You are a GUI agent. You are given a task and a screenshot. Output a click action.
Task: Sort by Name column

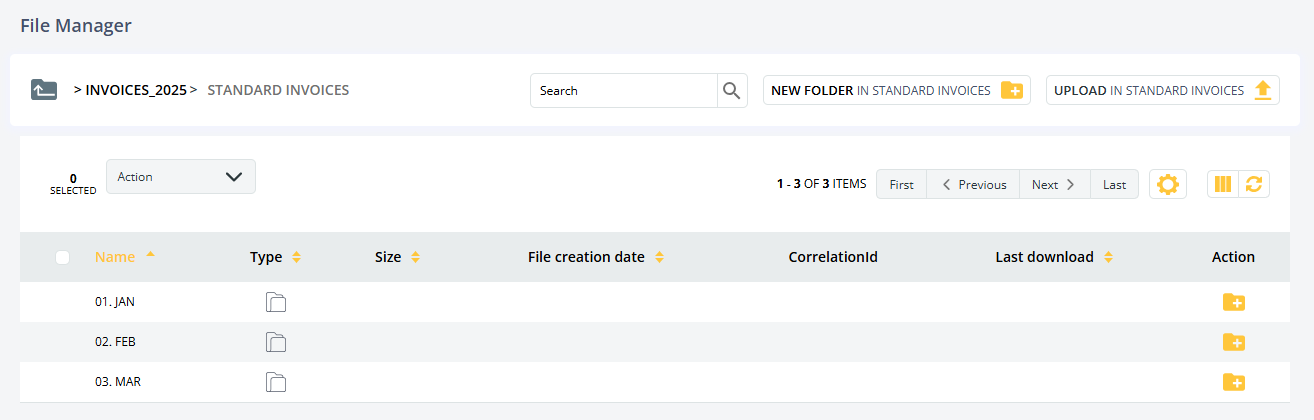click(x=115, y=257)
